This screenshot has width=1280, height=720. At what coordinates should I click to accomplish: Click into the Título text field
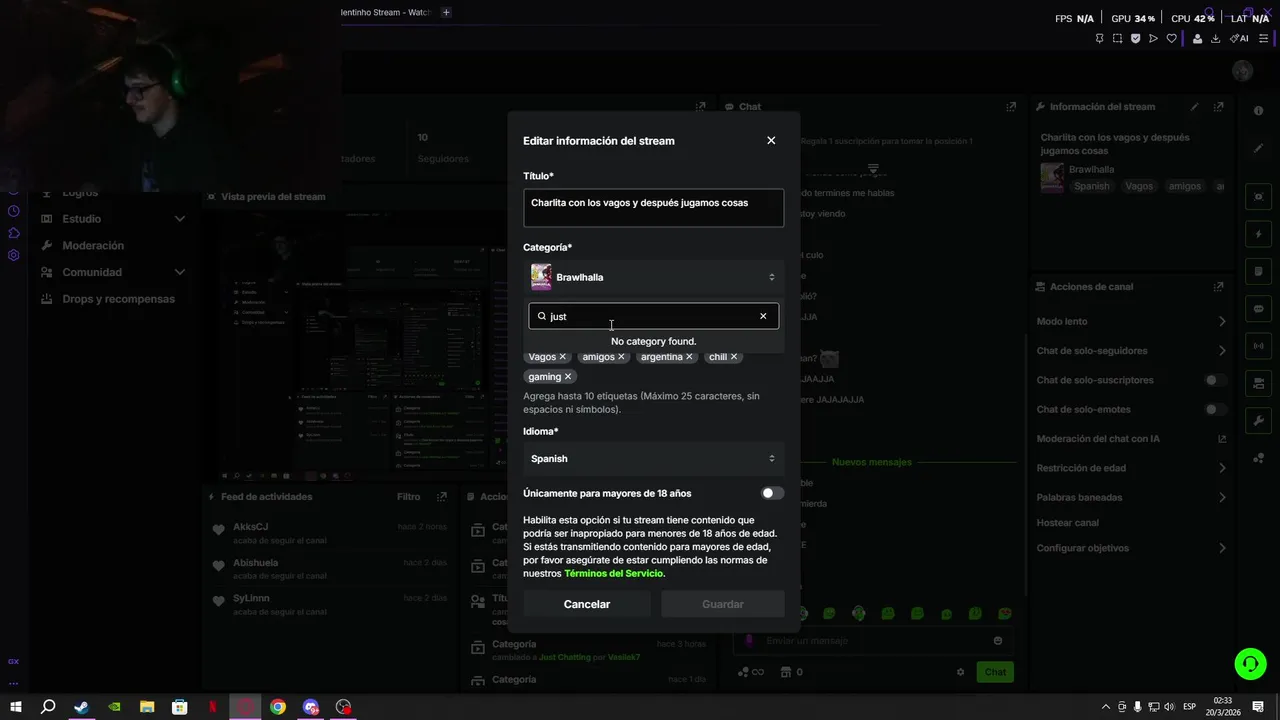coord(653,208)
